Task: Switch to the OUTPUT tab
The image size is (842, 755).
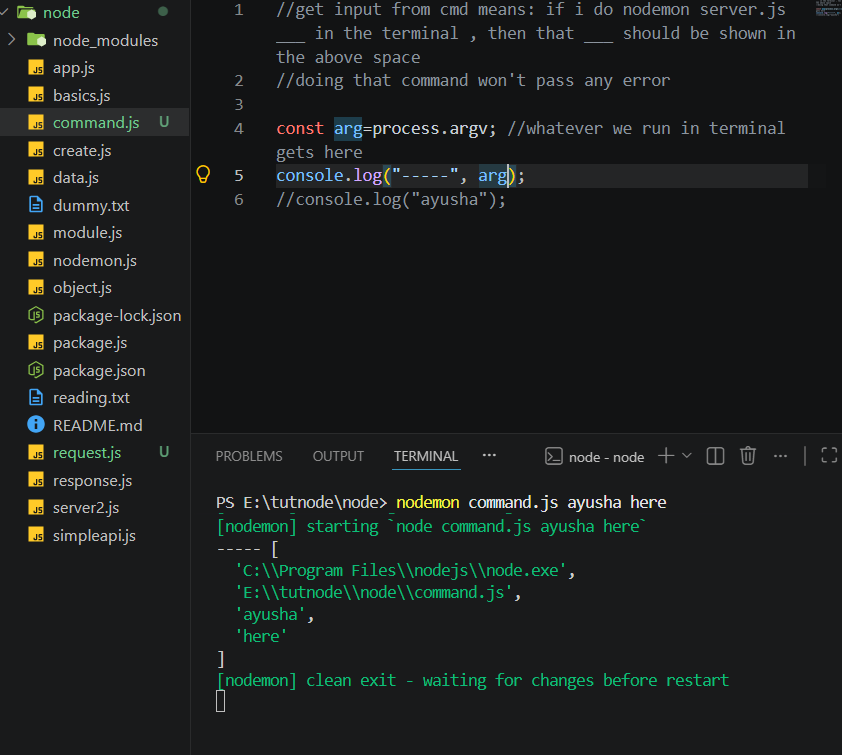Action: (x=338, y=456)
